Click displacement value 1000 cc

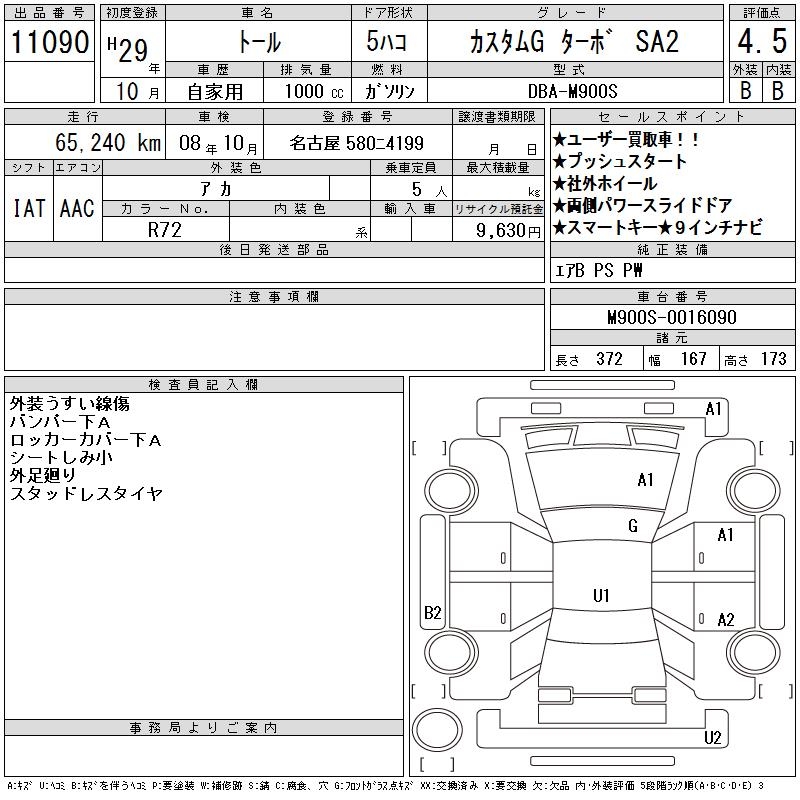[x=314, y=91]
